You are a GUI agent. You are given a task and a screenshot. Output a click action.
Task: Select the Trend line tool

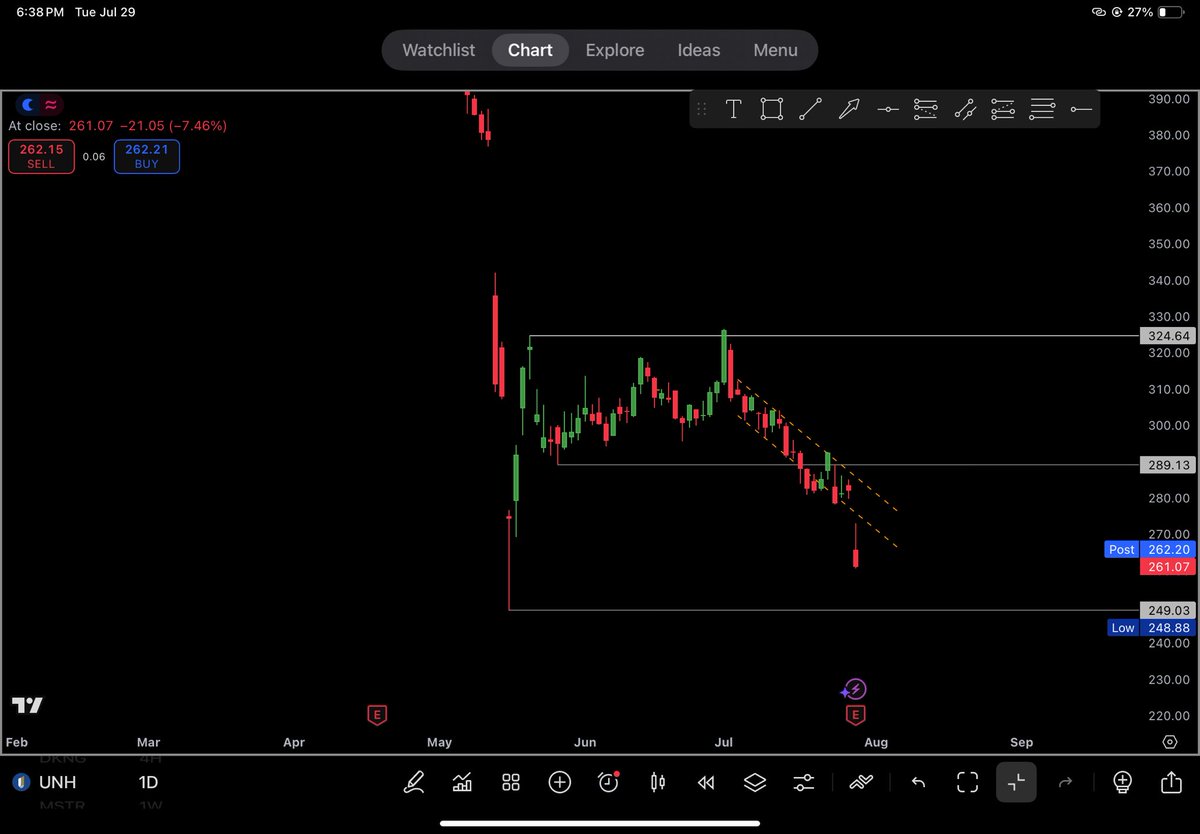click(810, 109)
